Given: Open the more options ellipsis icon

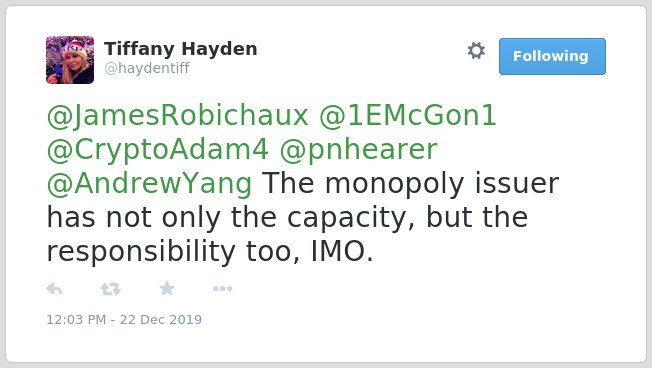Looking at the screenshot, I should [x=222, y=289].
